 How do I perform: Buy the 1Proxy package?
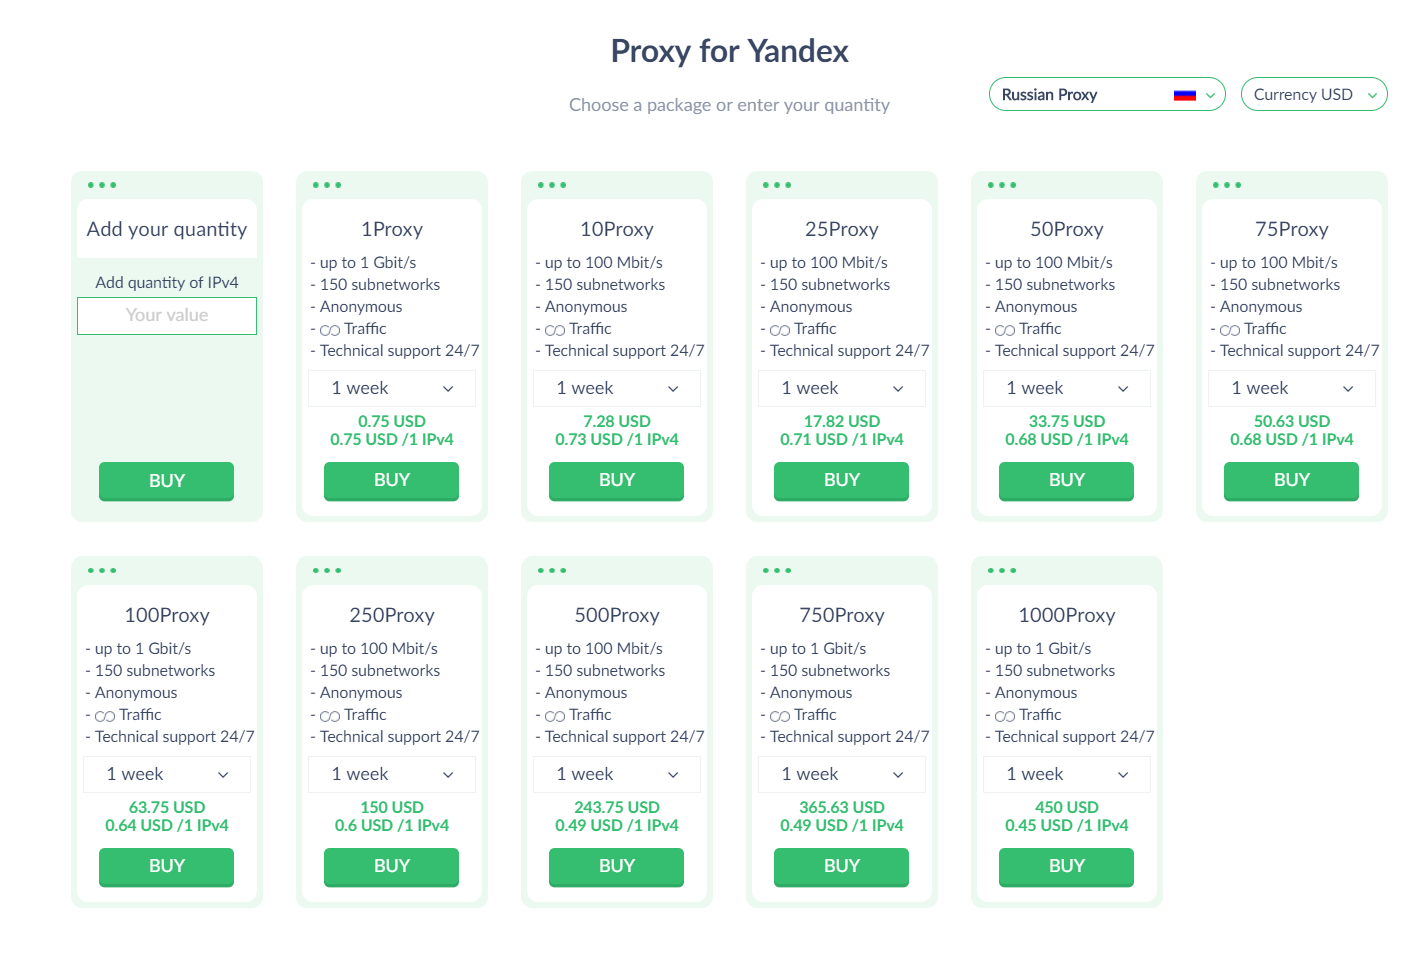point(391,481)
